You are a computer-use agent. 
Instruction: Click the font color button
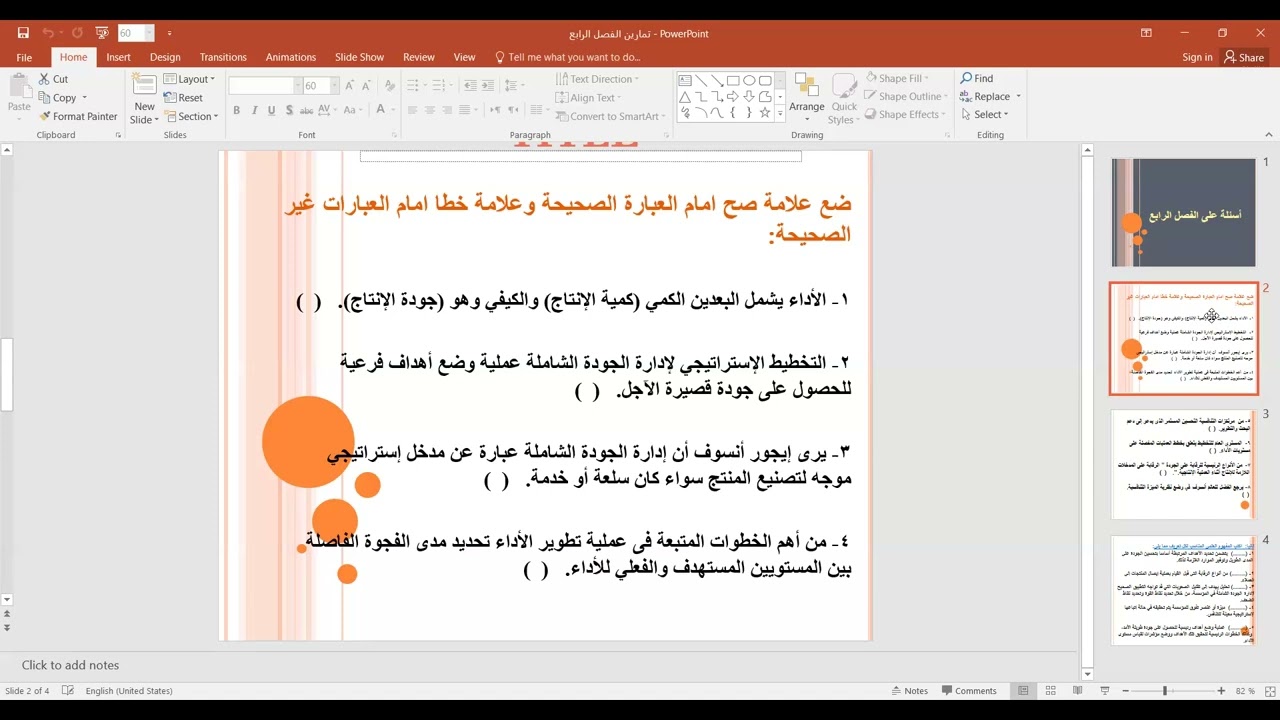pyautogui.click(x=380, y=110)
